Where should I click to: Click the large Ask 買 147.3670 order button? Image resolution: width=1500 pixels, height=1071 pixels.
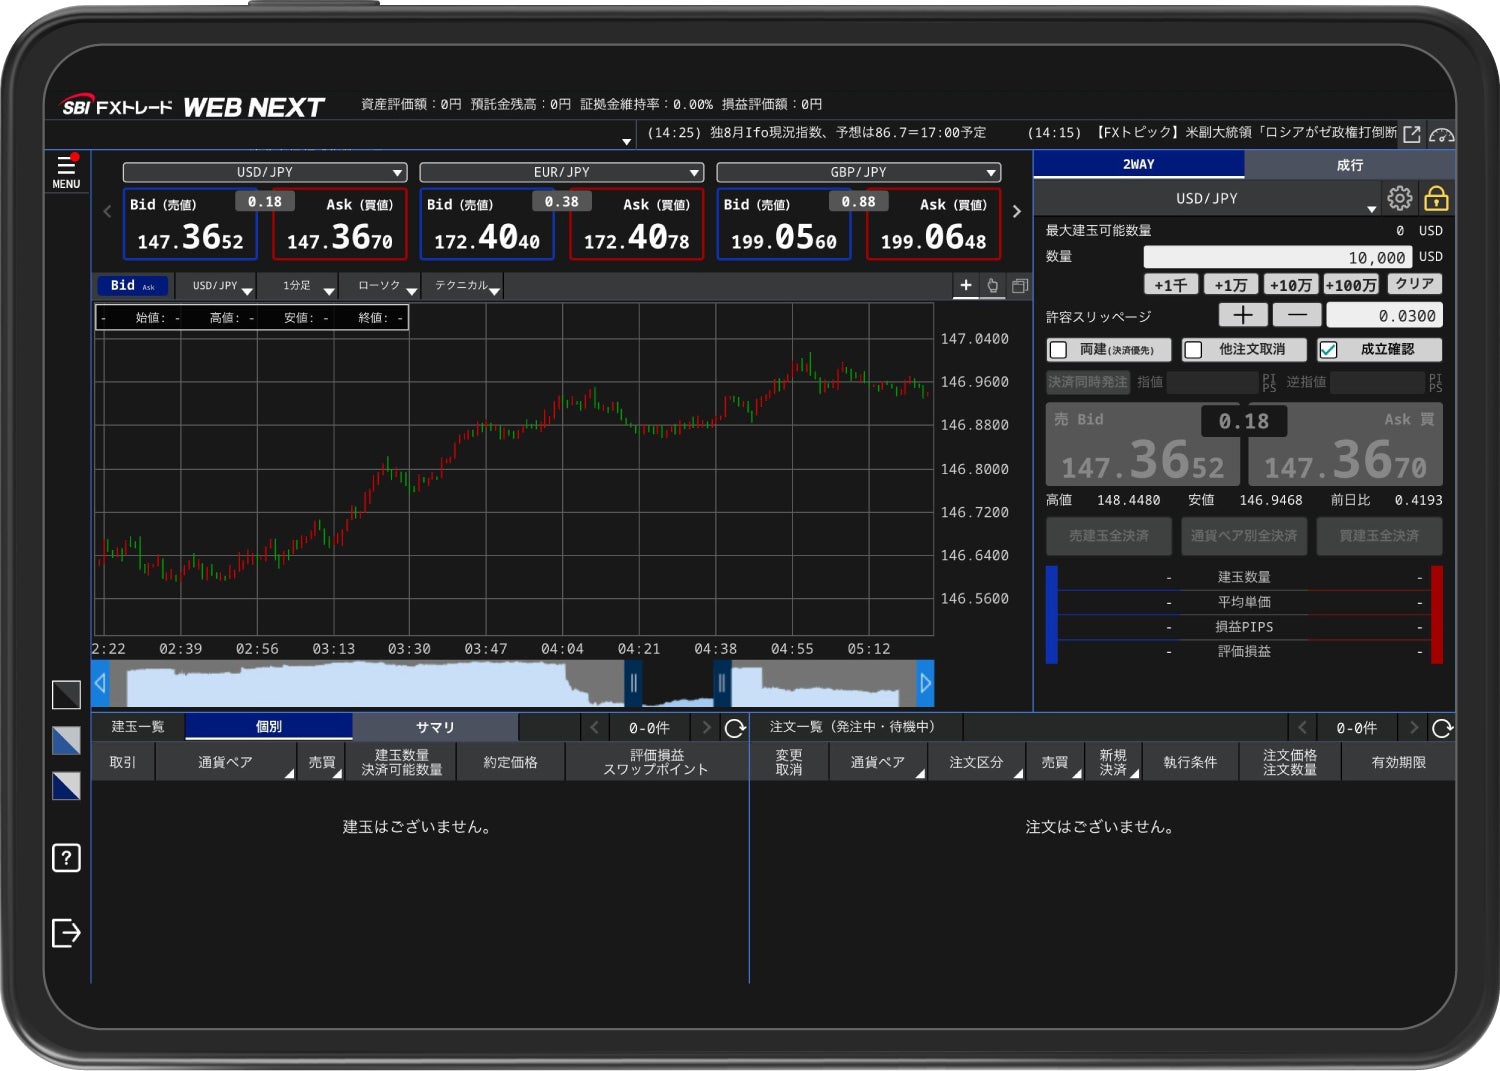click(x=1346, y=445)
